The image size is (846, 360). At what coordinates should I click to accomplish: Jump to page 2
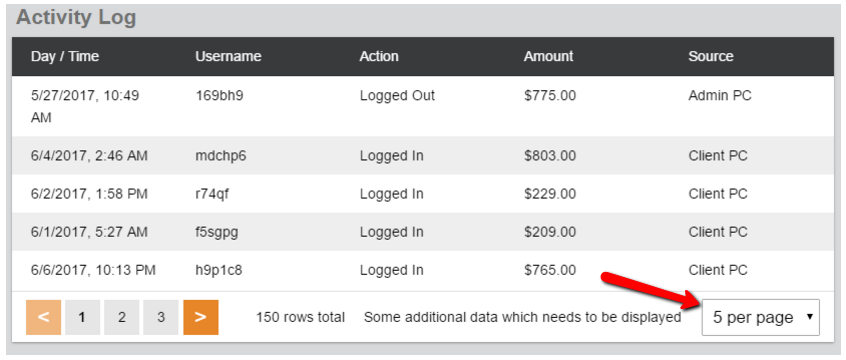[x=122, y=317]
